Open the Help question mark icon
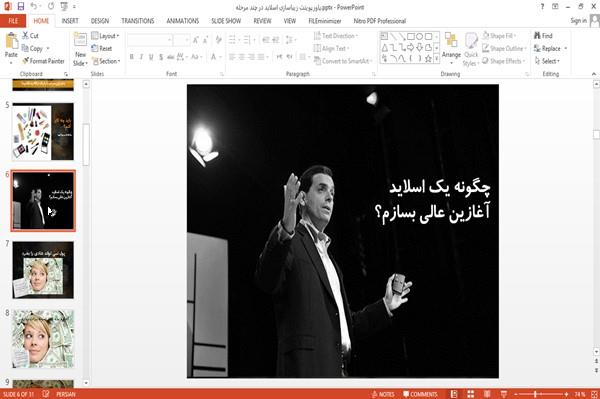This screenshot has height=399, width=600. (x=542, y=7)
